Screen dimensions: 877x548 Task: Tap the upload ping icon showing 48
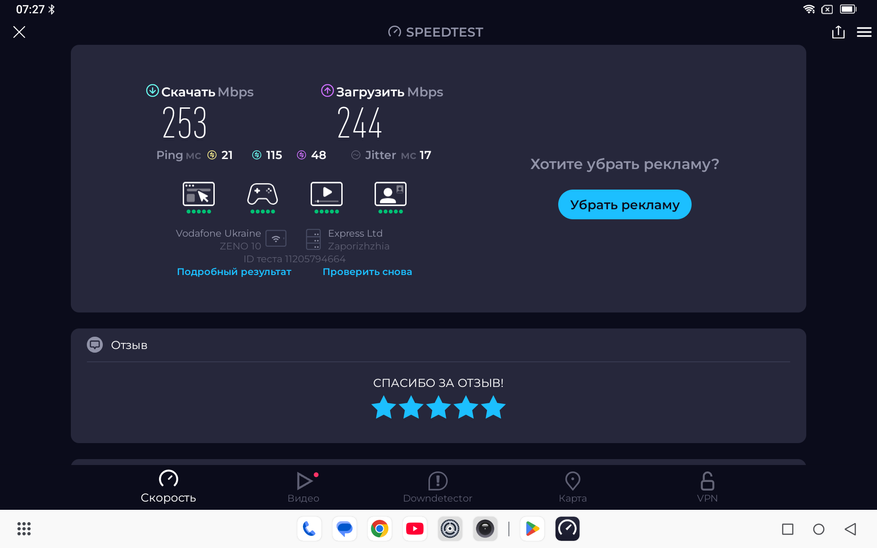click(301, 155)
